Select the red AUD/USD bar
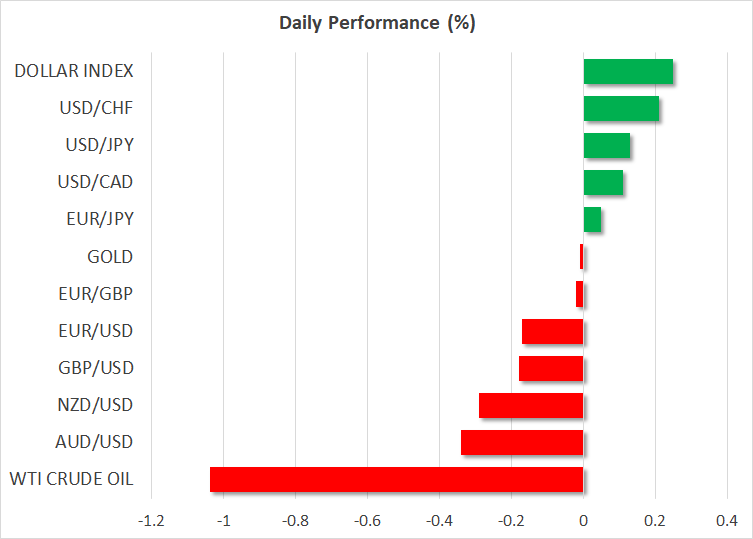The image size is (753, 539). 521,442
